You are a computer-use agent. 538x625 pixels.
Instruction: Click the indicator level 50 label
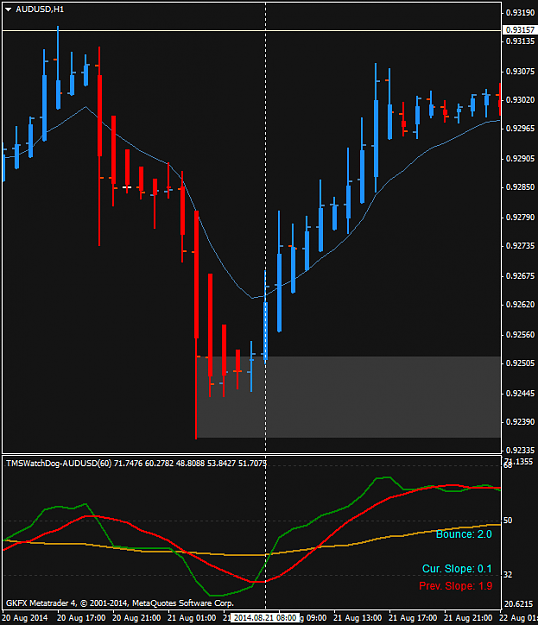tap(508, 520)
